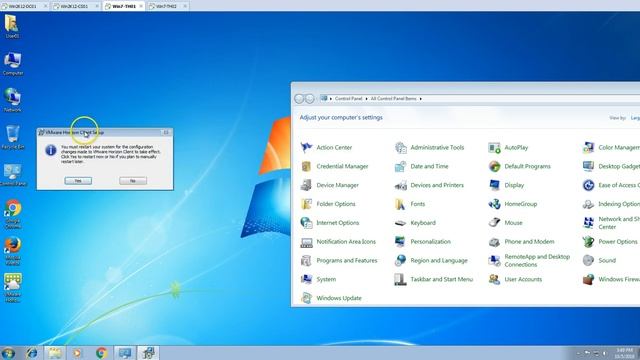The width and height of the screenshot is (640, 360).
Task: Open Mozilla Firefox desktop shortcut
Action: point(13,251)
